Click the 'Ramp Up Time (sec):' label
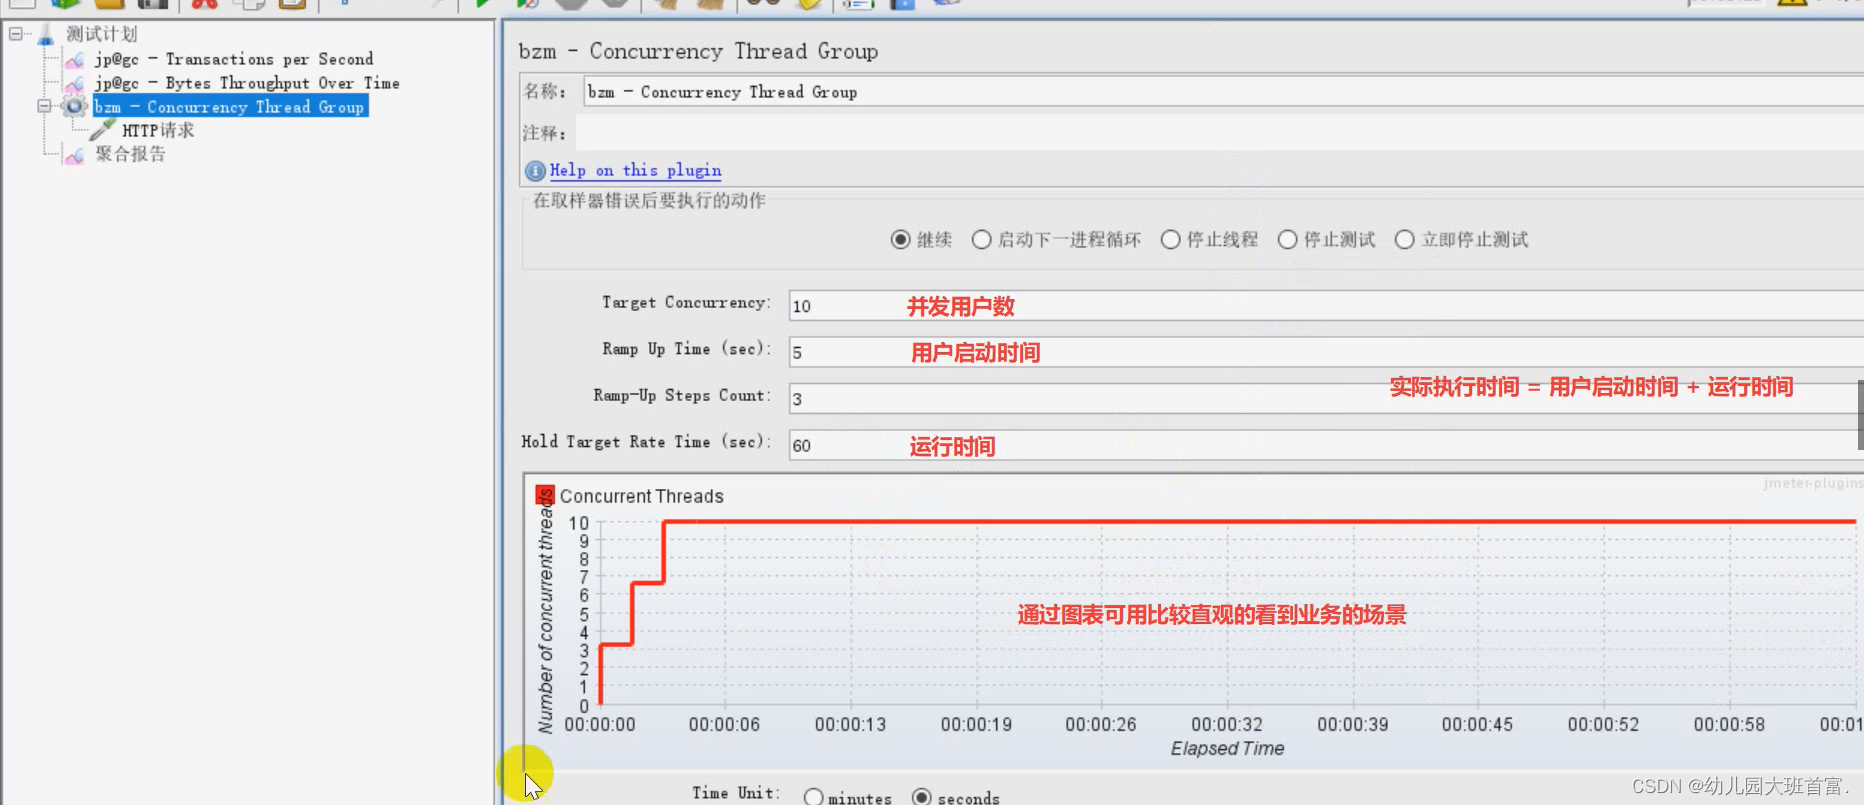 687,349
